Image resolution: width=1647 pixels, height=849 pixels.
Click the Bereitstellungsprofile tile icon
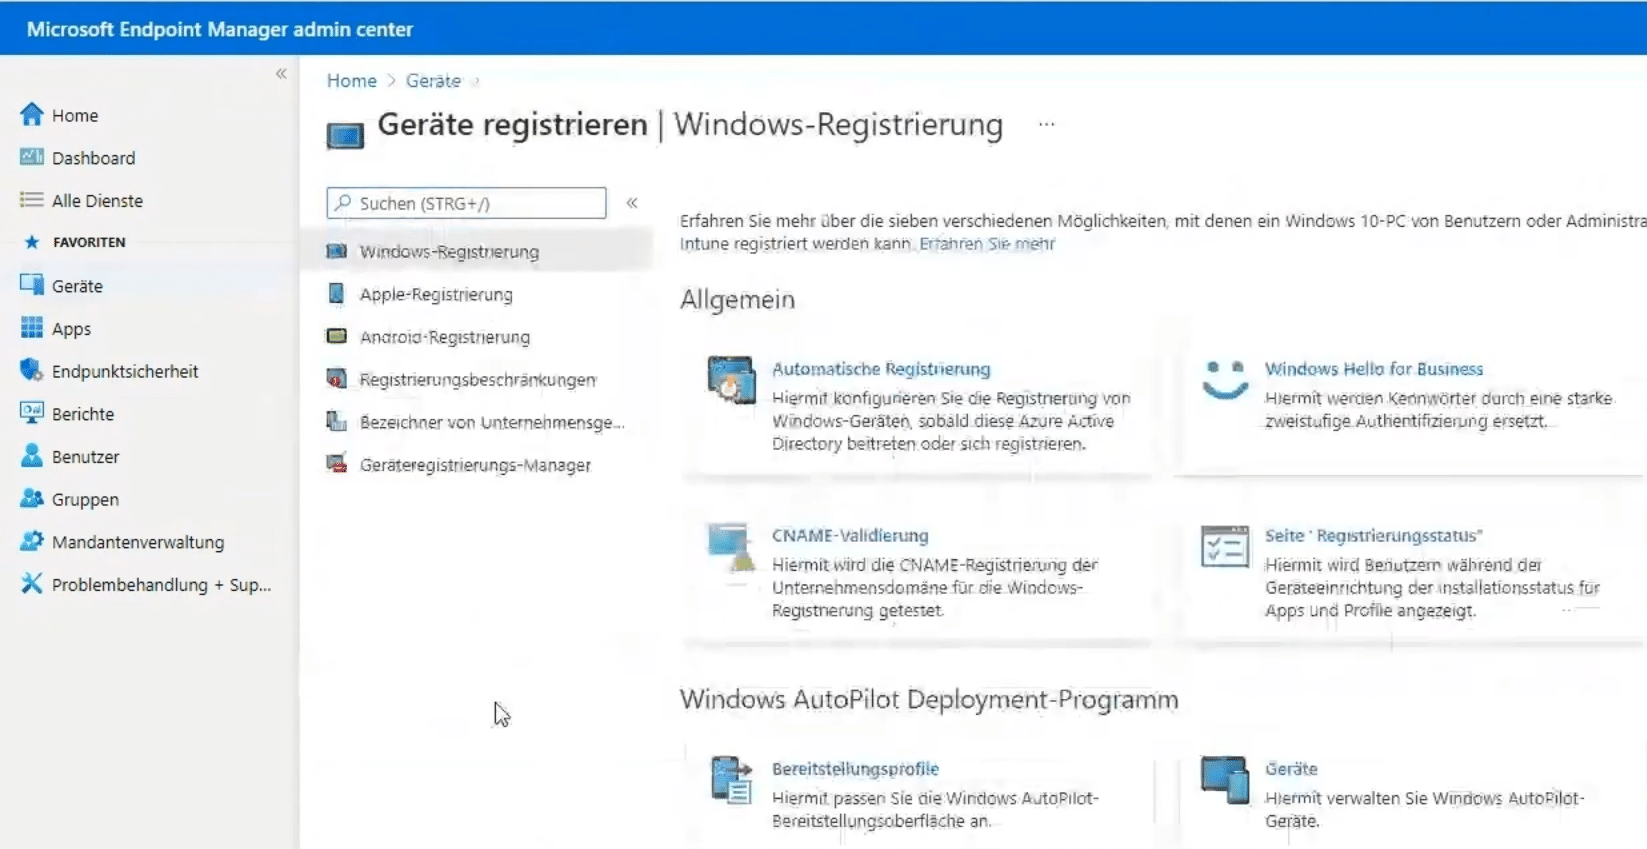click(x=731, y=780)
